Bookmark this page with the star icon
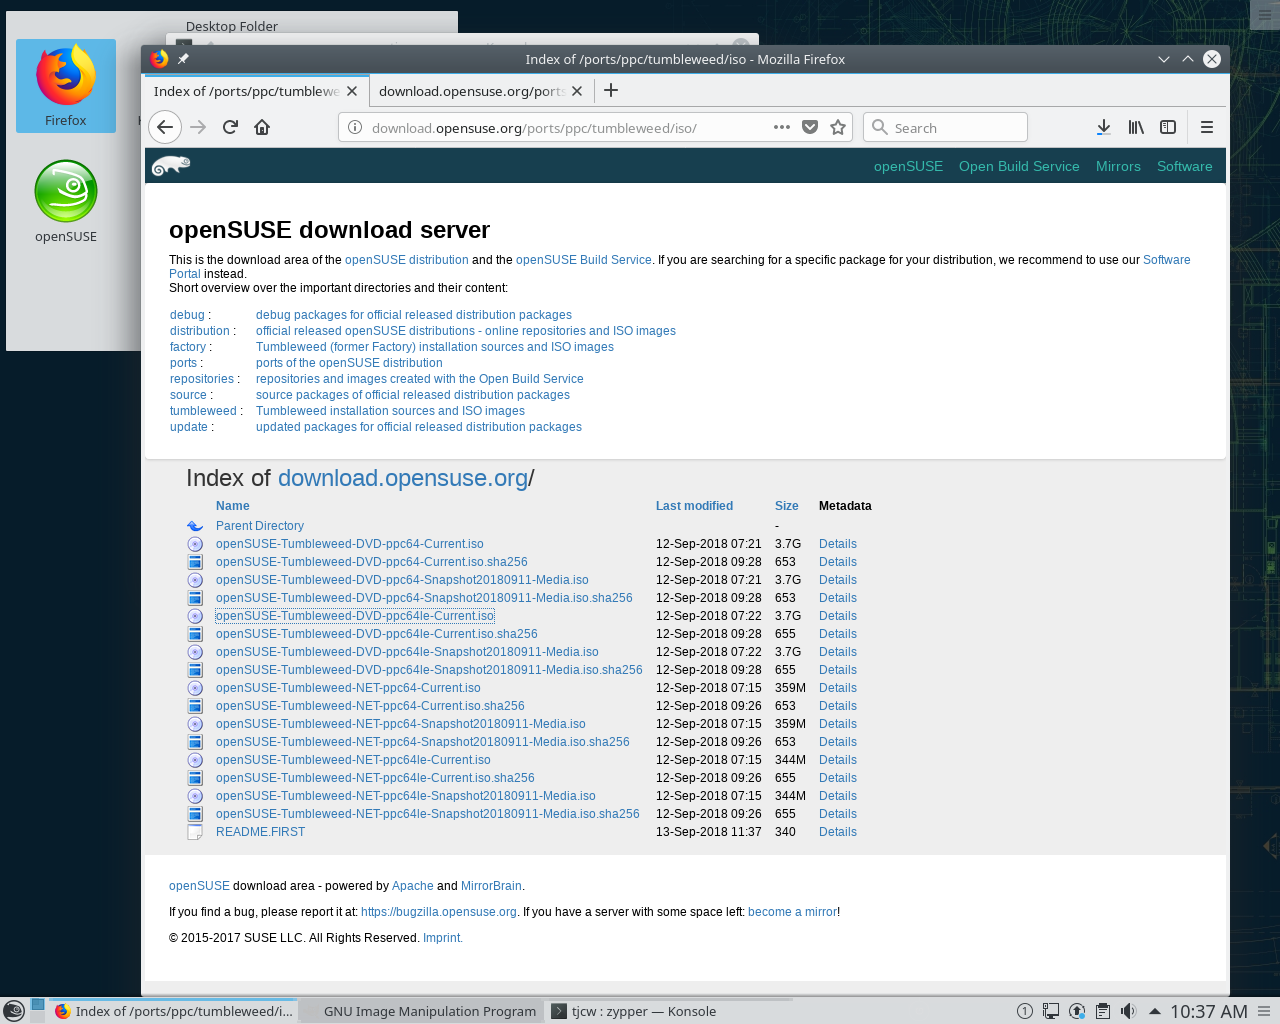The image size is (1280, 1024). point(838,127)
